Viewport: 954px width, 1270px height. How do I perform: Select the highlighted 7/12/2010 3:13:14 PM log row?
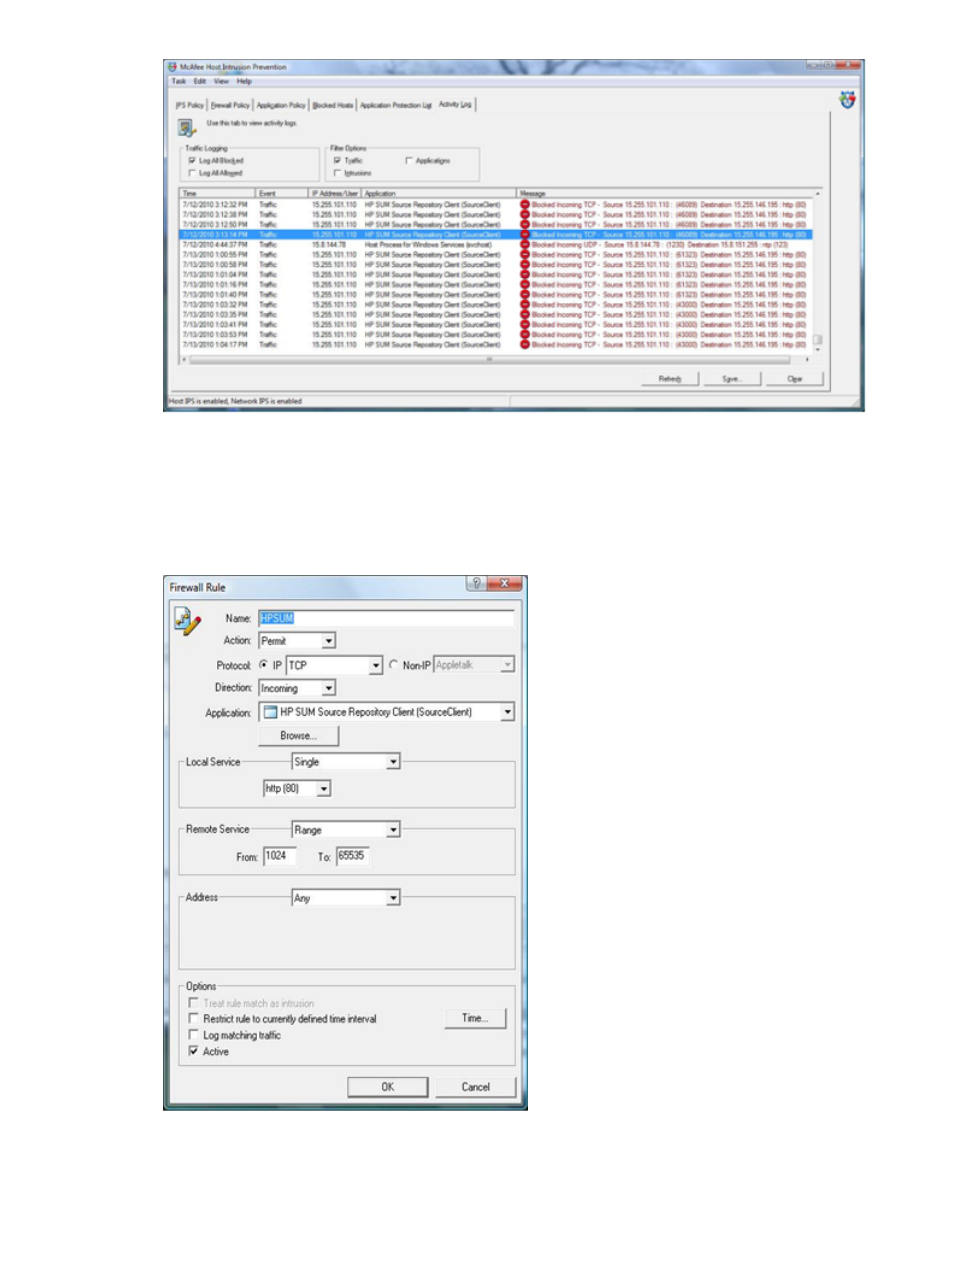click(x=496, y=234)
